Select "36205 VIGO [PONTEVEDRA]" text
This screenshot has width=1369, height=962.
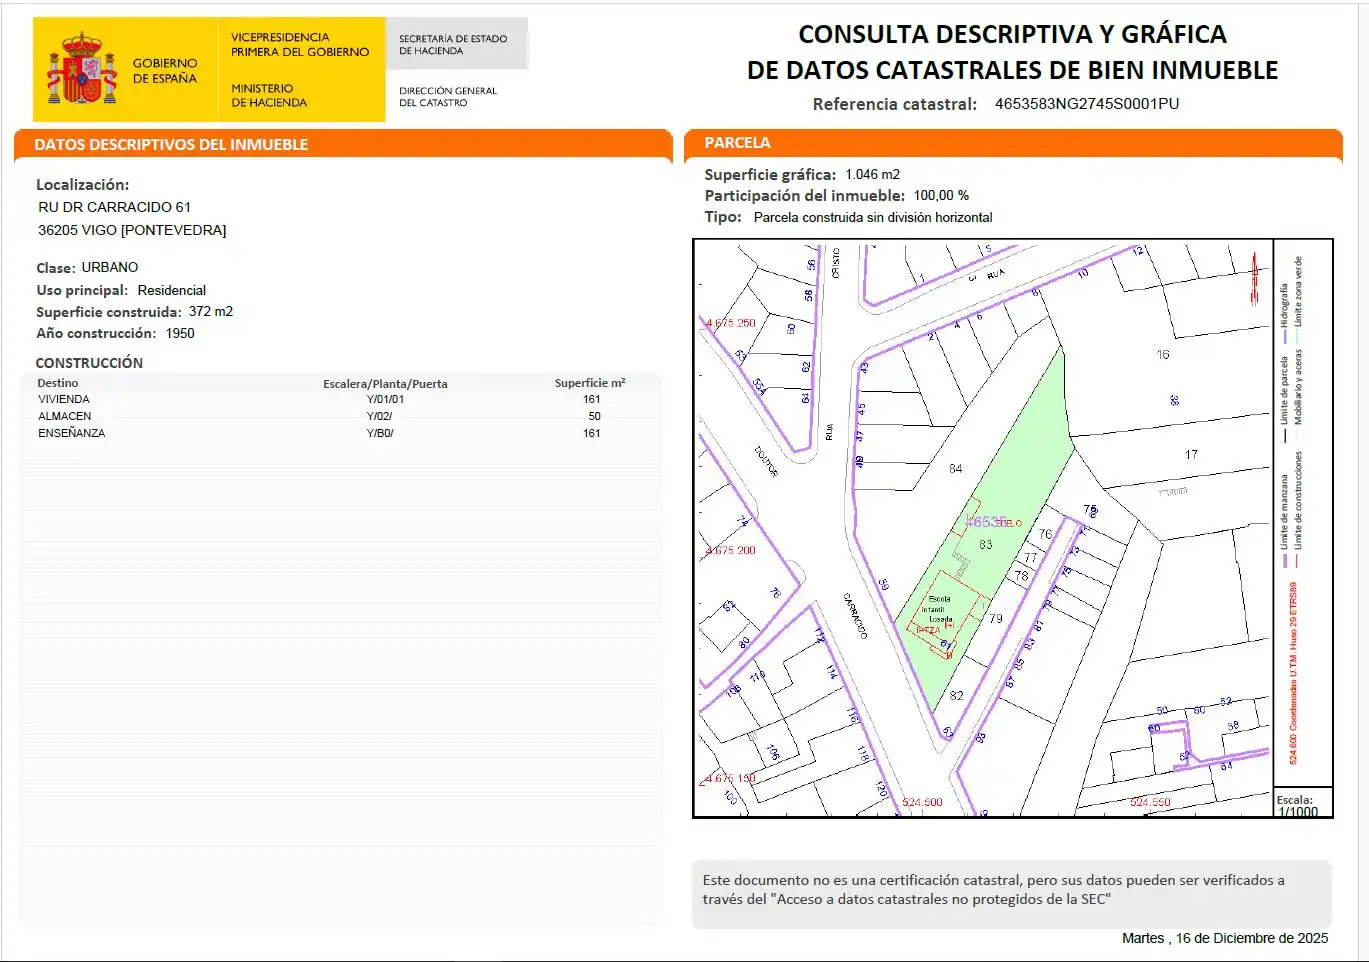[132, 230]
